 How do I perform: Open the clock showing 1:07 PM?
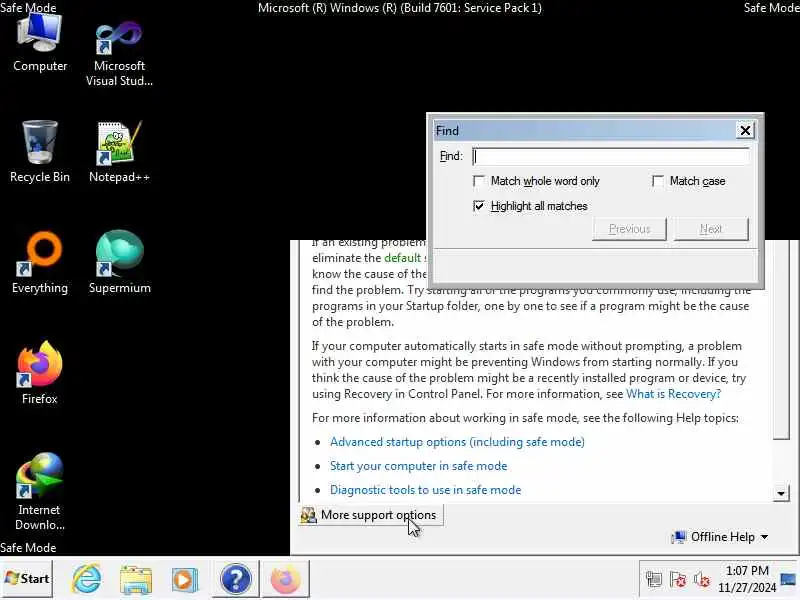pyautogui.click(x=747, y=579)
